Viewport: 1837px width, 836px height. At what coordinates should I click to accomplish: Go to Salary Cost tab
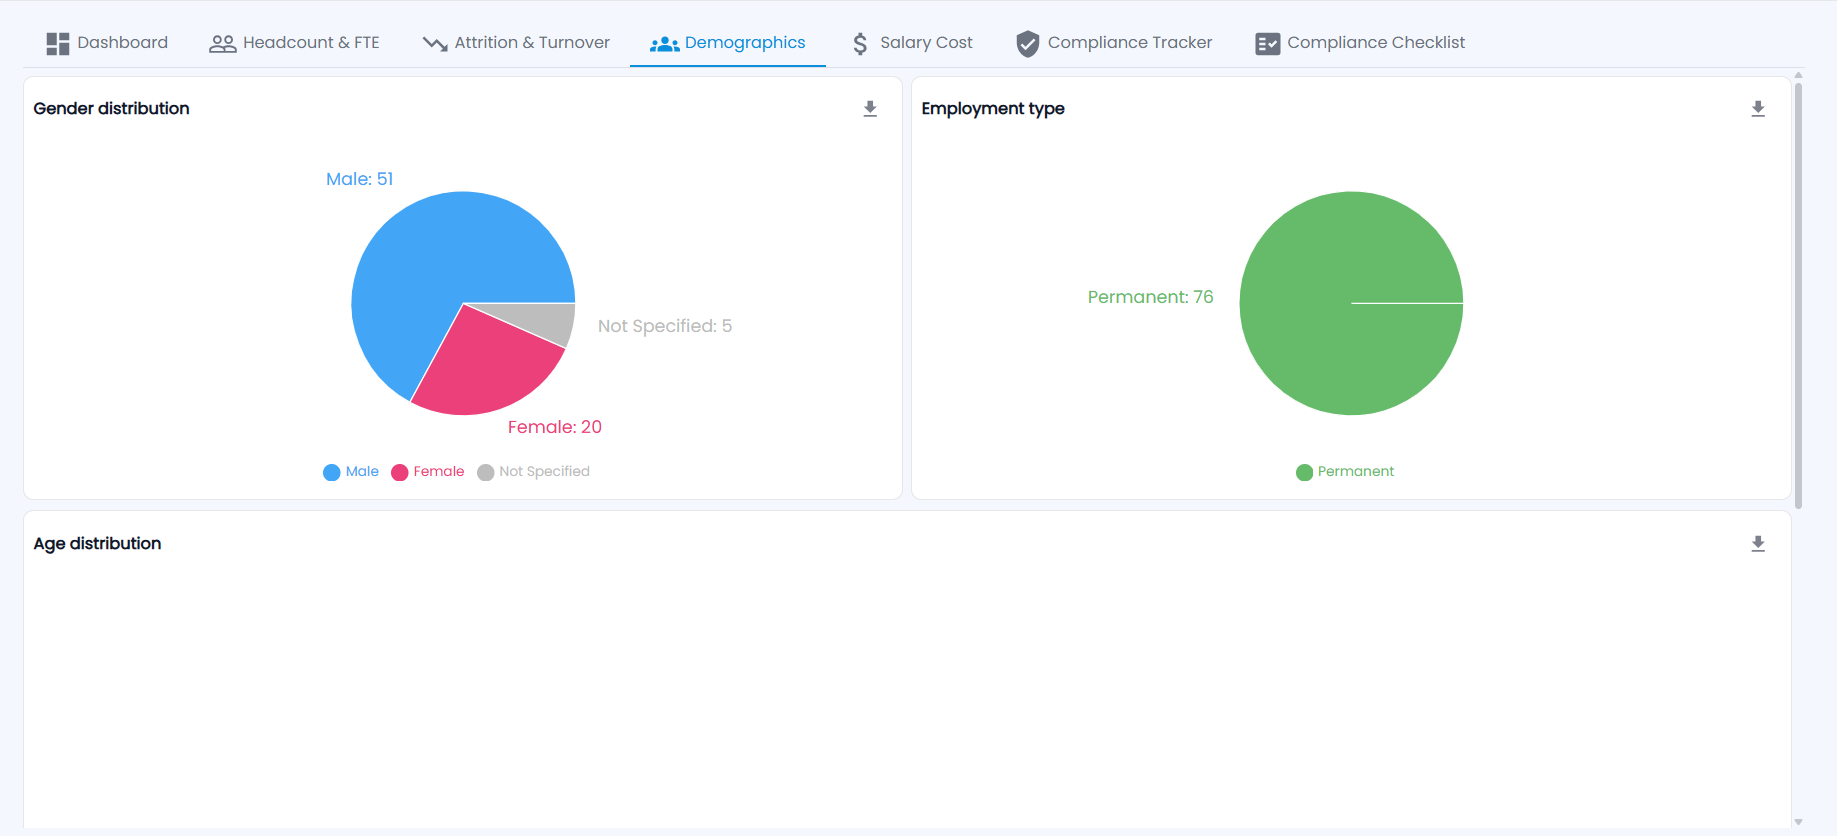pos(912,43)
